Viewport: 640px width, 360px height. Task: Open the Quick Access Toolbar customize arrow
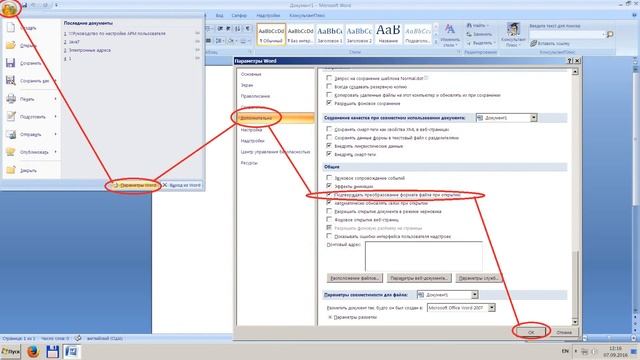[x=56, y=5]
